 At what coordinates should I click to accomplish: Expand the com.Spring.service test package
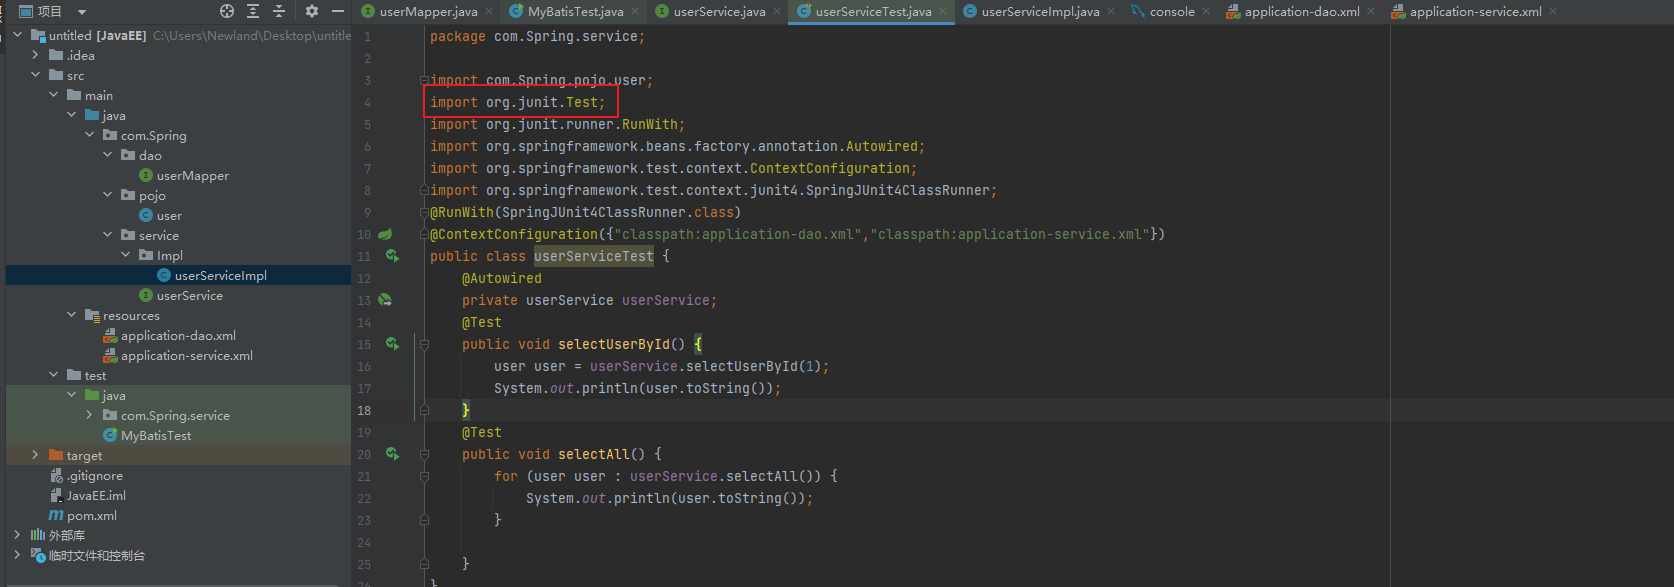click(89, 415)
